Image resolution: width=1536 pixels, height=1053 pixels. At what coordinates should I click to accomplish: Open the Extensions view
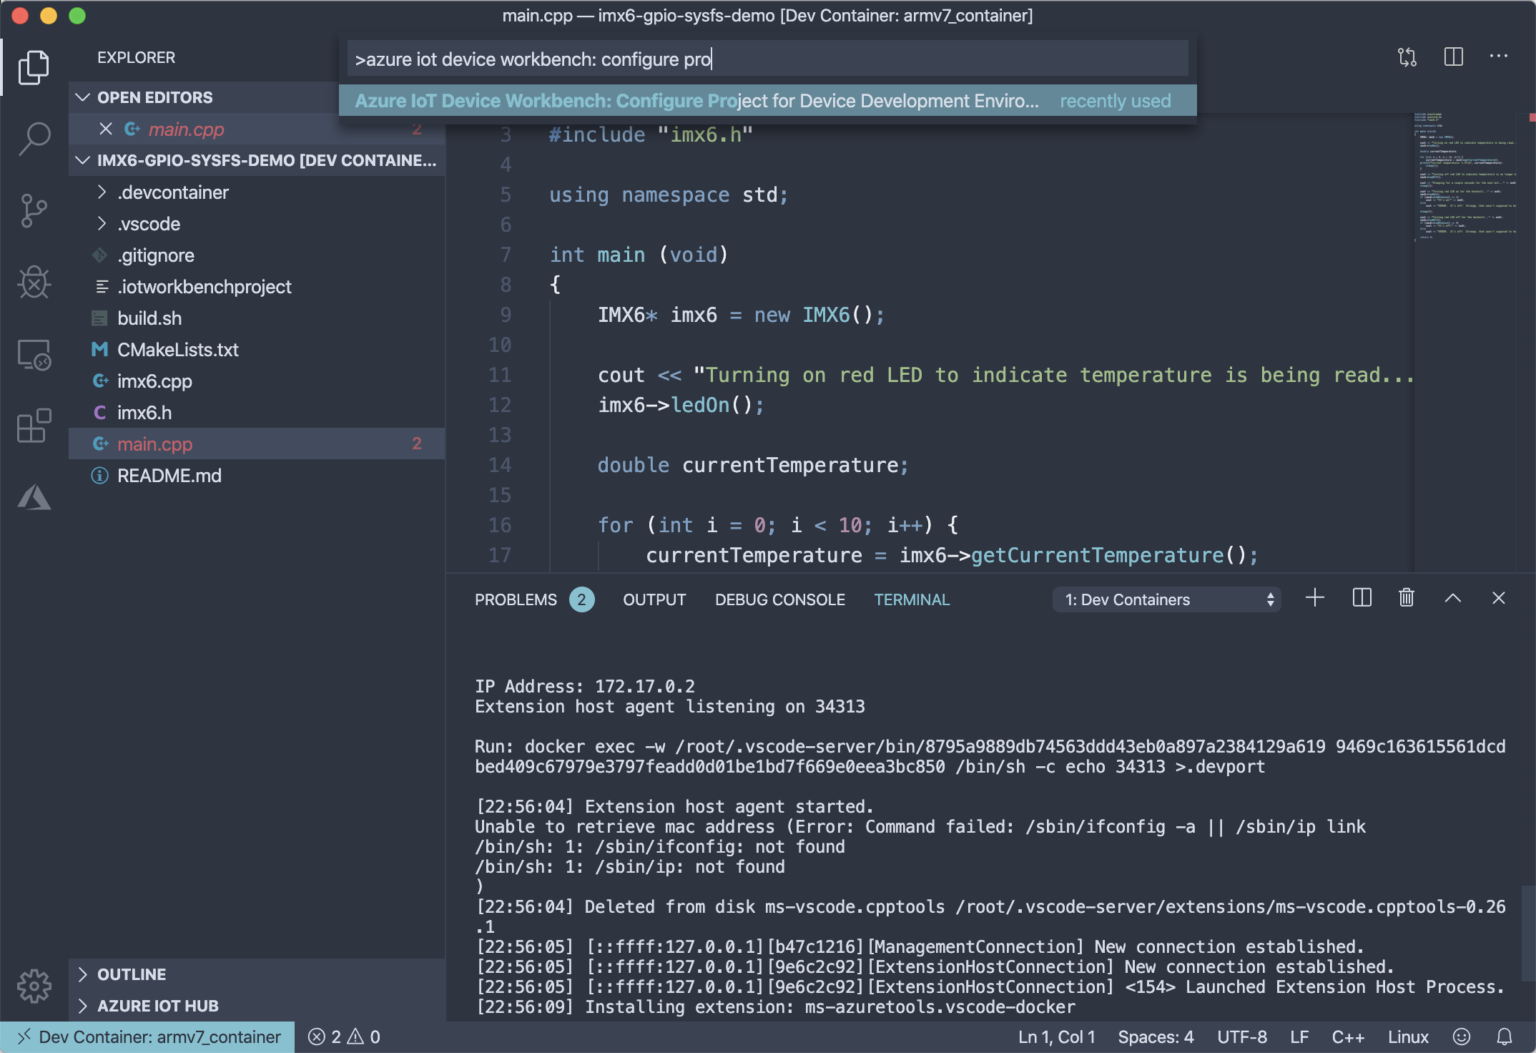point(34,426)
